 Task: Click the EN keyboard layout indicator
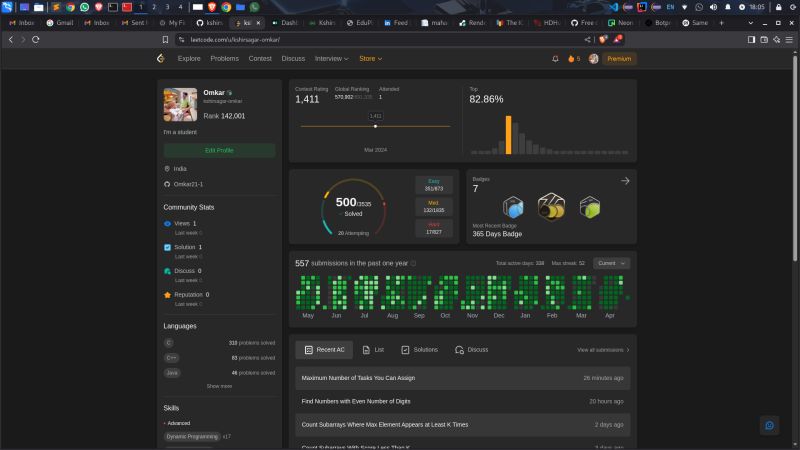670,7
